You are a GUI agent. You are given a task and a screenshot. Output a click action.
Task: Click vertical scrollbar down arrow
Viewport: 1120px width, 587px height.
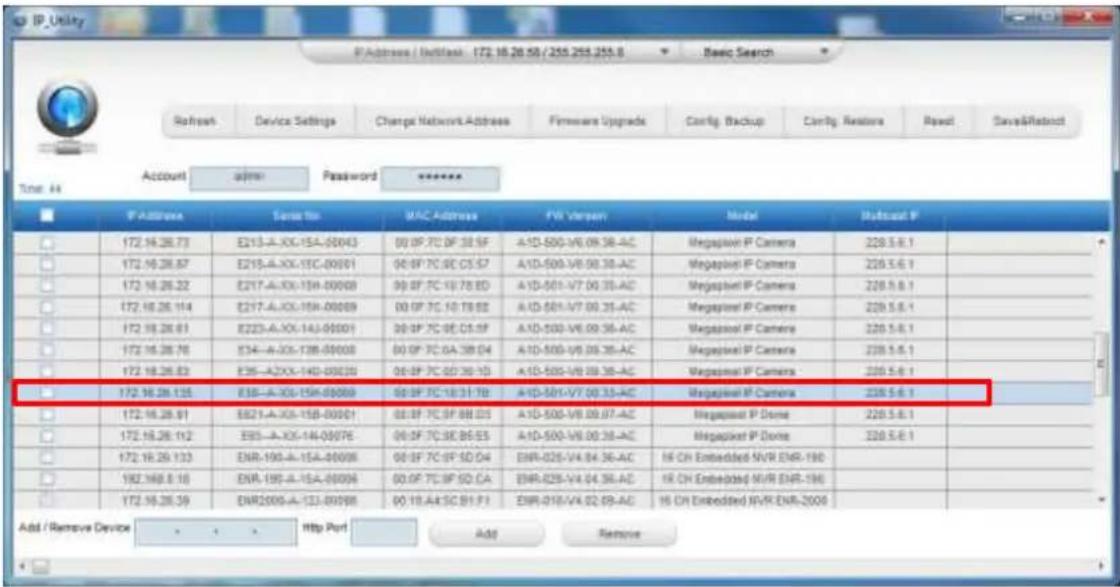tap(1101, 500)
